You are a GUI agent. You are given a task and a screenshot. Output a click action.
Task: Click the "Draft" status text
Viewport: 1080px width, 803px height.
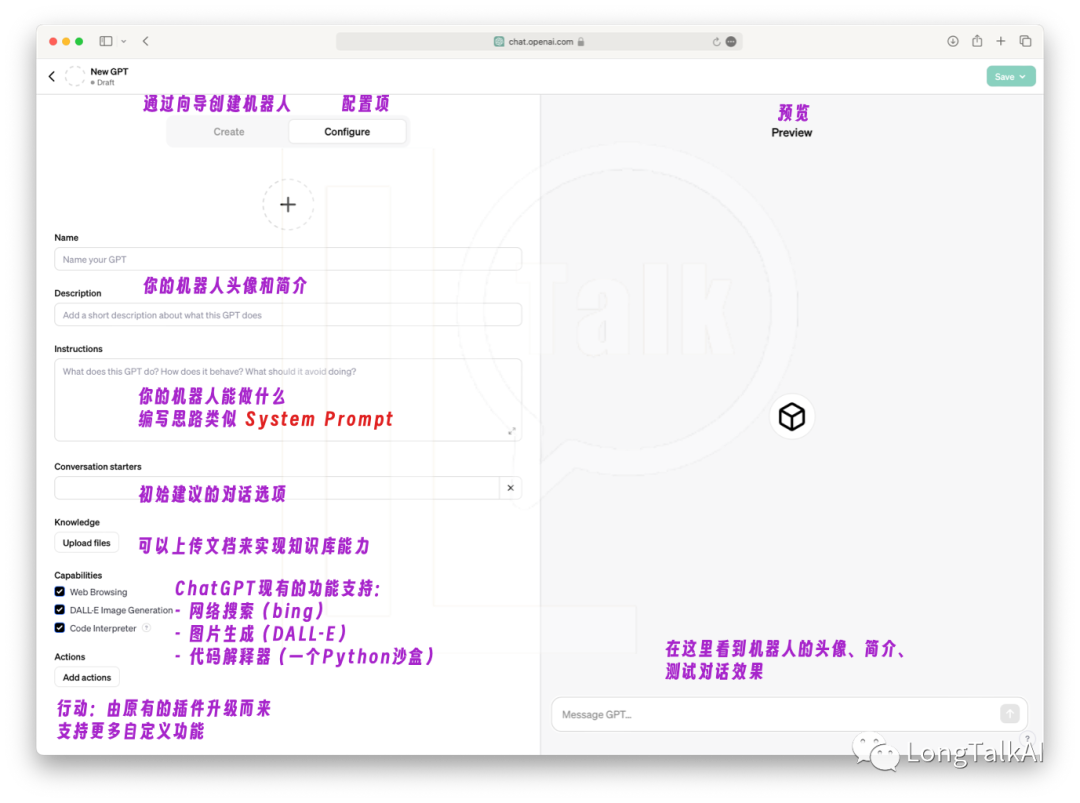[x=106, y=83]
